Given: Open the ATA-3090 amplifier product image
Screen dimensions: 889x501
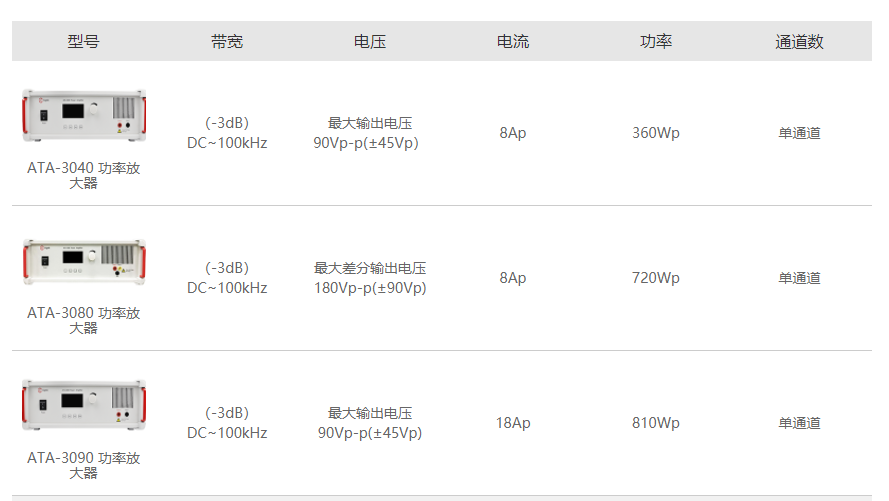Looking at the screenshot, I should pos(84,405).
